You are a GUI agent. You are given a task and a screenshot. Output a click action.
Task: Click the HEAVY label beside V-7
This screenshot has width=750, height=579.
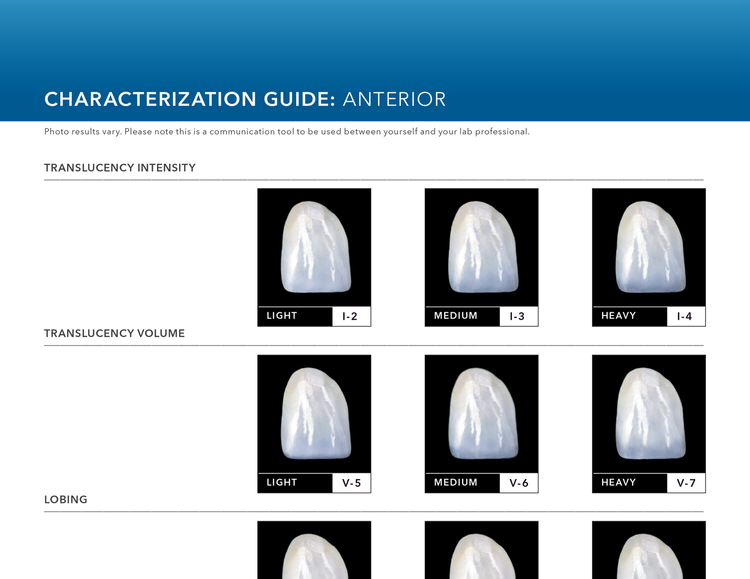(618, 482)
